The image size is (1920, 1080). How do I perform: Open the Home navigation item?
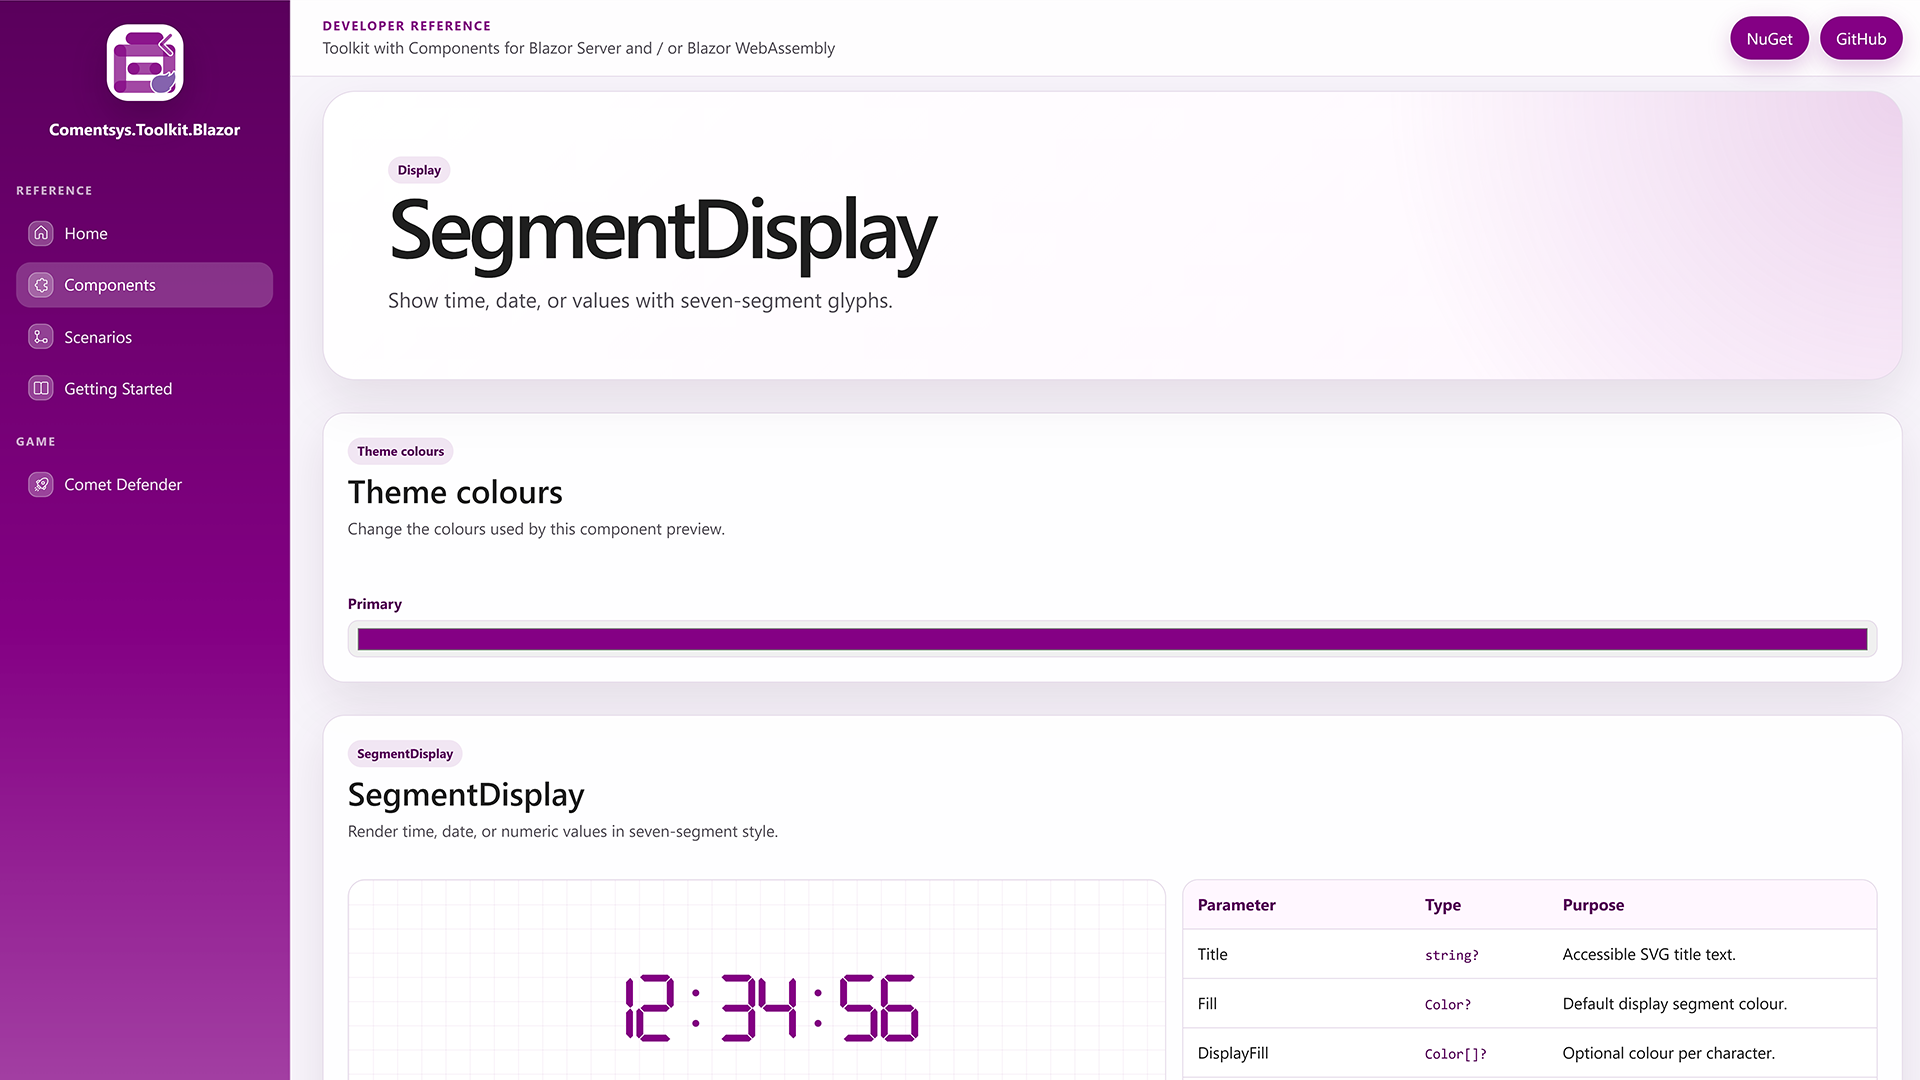pyautogui.click(x=144, y=233)
